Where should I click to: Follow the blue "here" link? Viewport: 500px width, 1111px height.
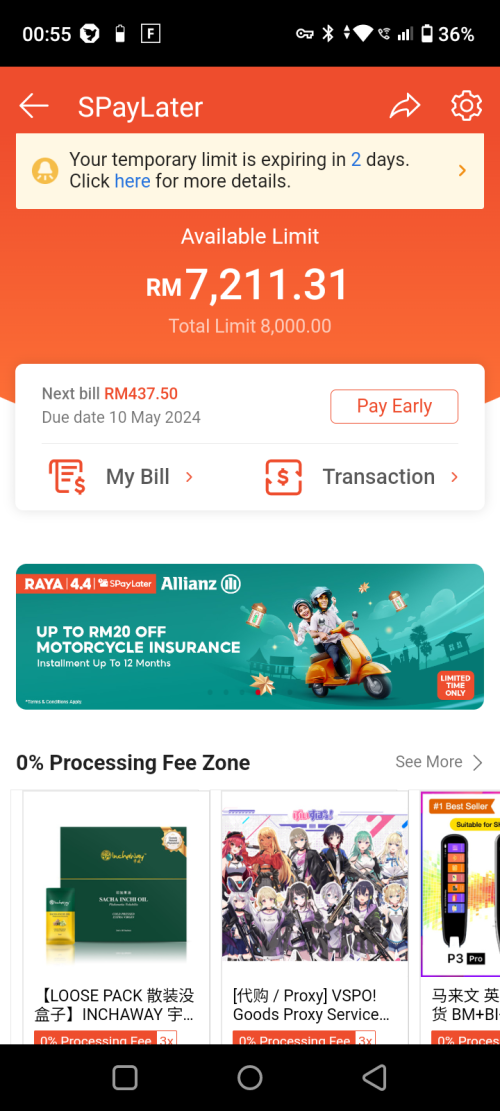tap(132, 181)
